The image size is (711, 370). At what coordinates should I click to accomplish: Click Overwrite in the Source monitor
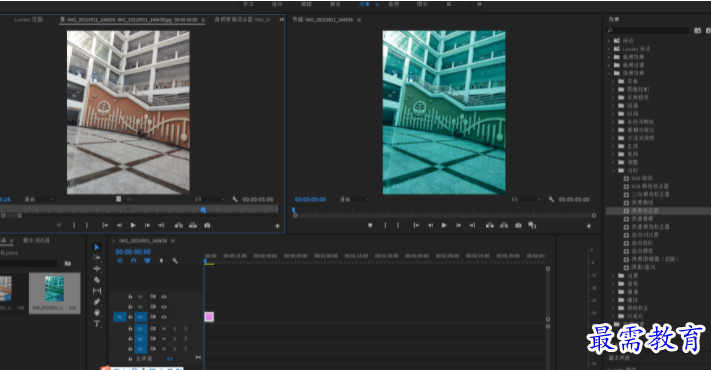(x=193, y=225)
